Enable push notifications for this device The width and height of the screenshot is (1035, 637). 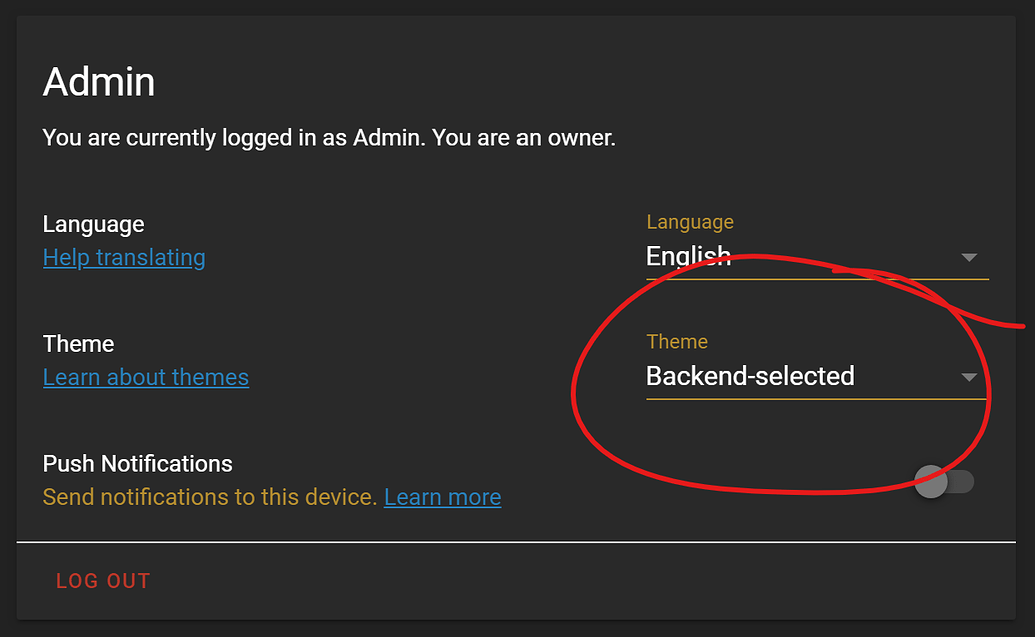click(x=945, y=481)
